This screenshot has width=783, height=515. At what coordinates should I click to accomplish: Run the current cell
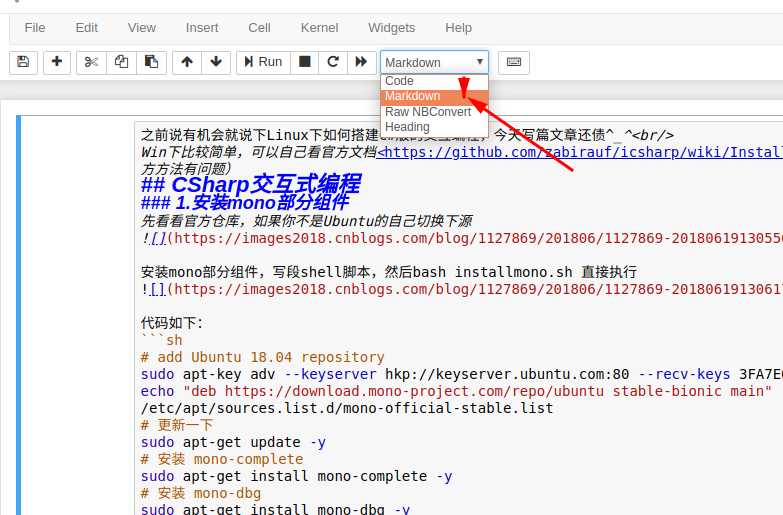click(263, 62)
